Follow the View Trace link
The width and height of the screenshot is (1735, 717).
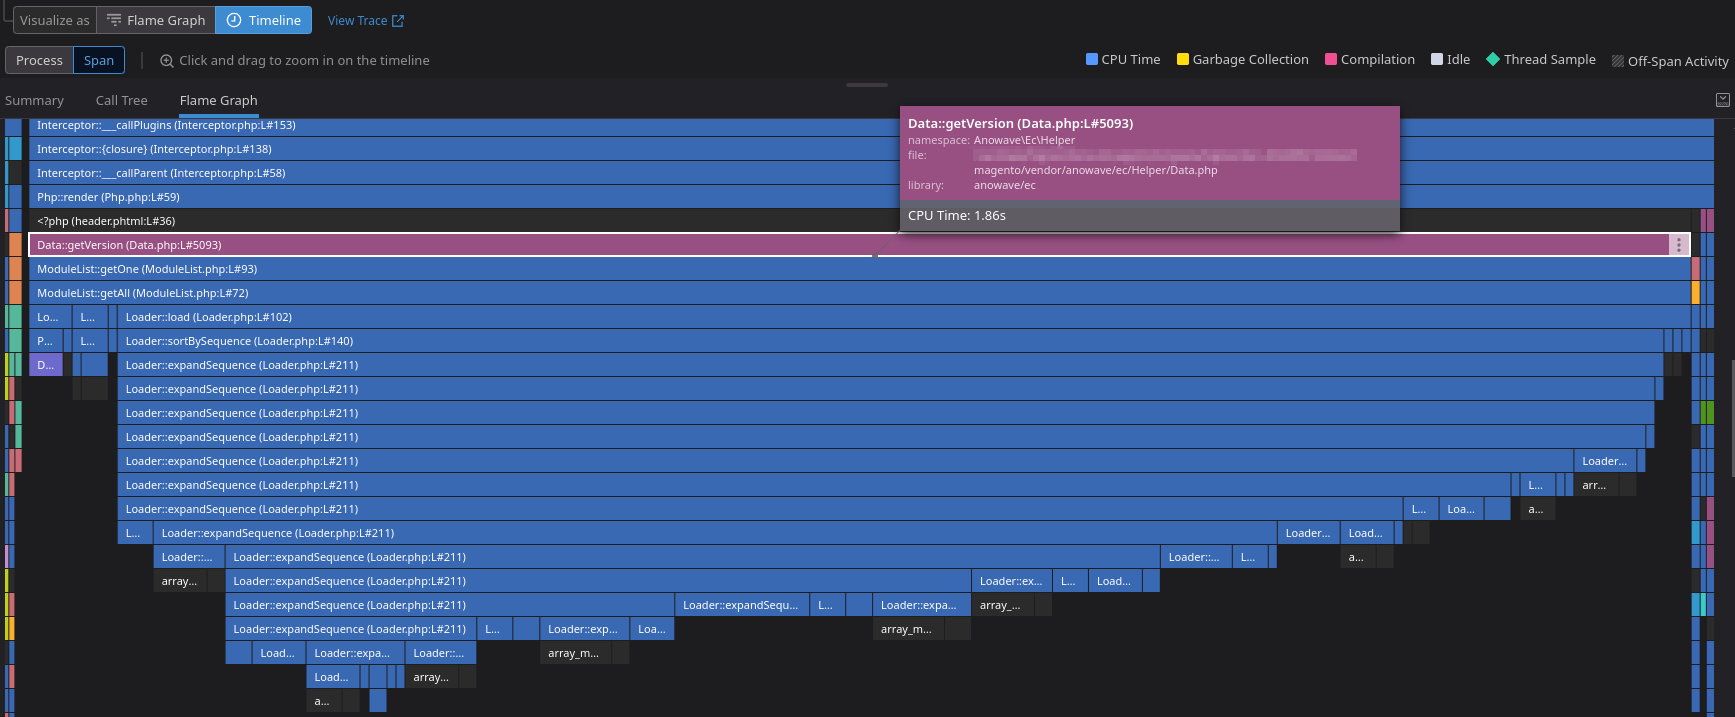357,21
